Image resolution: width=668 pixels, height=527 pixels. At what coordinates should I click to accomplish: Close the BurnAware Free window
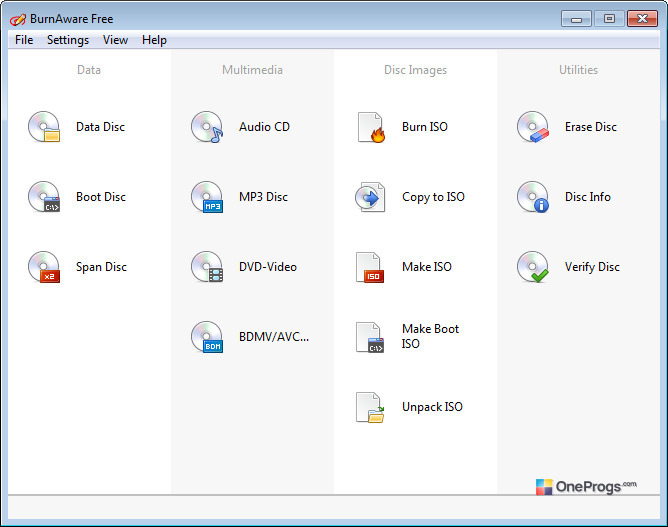[x=642, y=19]
